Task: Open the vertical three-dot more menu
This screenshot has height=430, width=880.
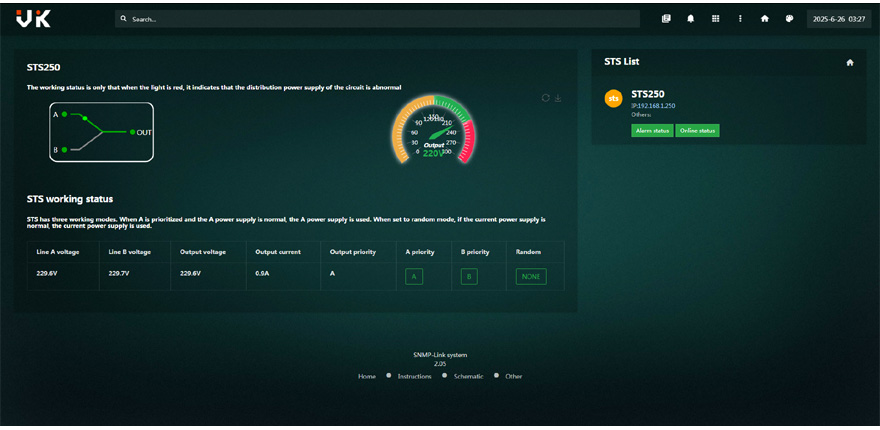Action: (x=740, y=18)
